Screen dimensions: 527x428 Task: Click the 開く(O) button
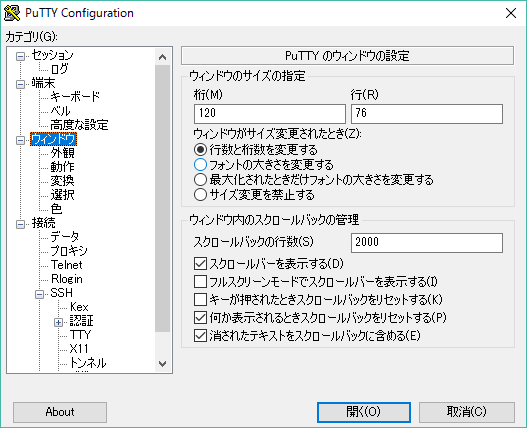[x=364, y=412]
